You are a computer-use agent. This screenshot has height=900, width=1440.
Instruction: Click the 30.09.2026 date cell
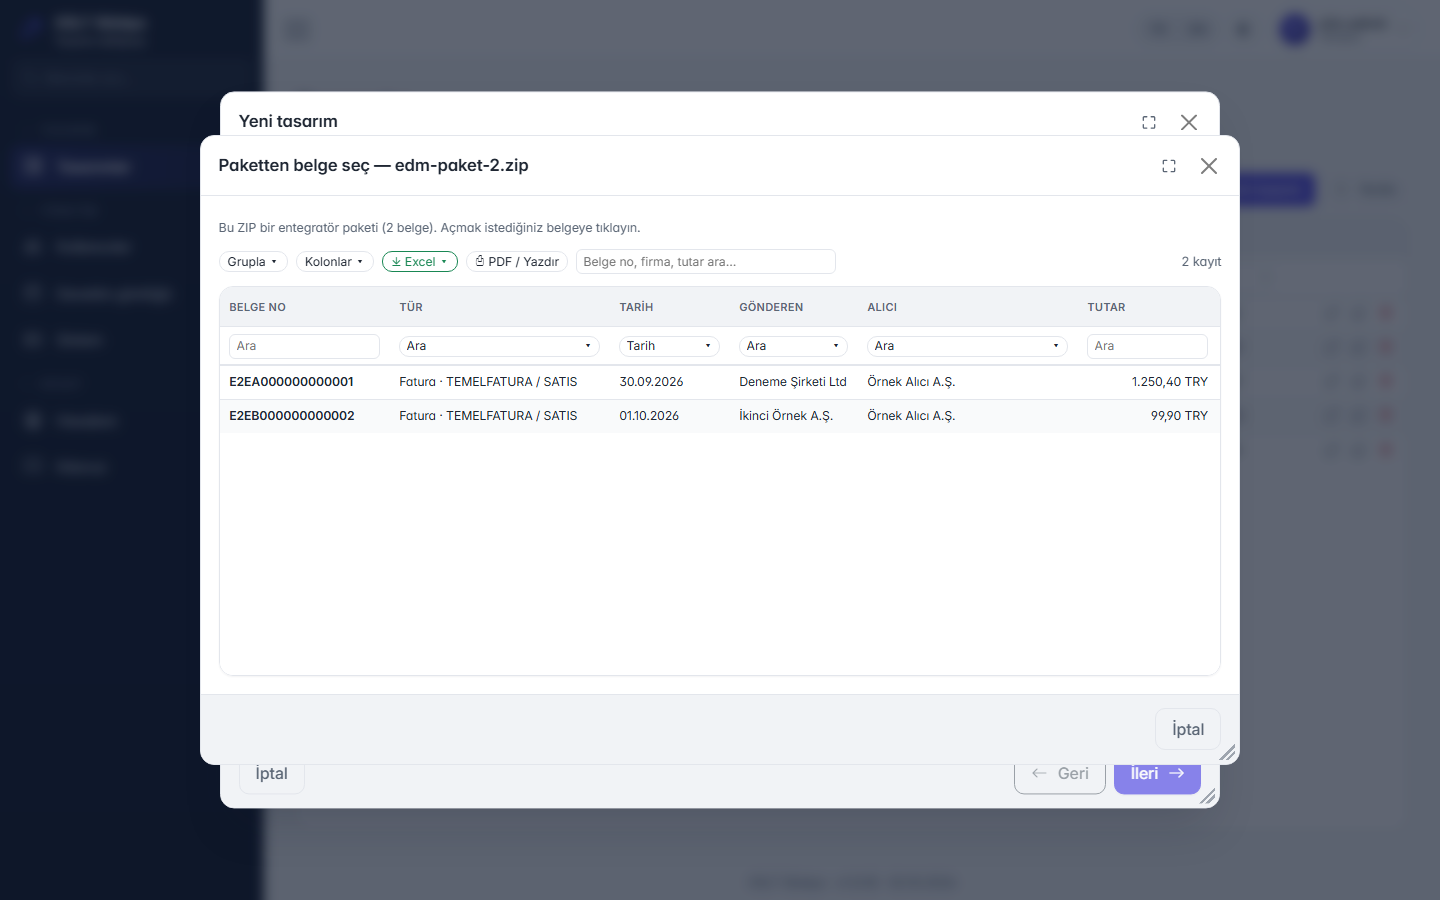[651, 382]
